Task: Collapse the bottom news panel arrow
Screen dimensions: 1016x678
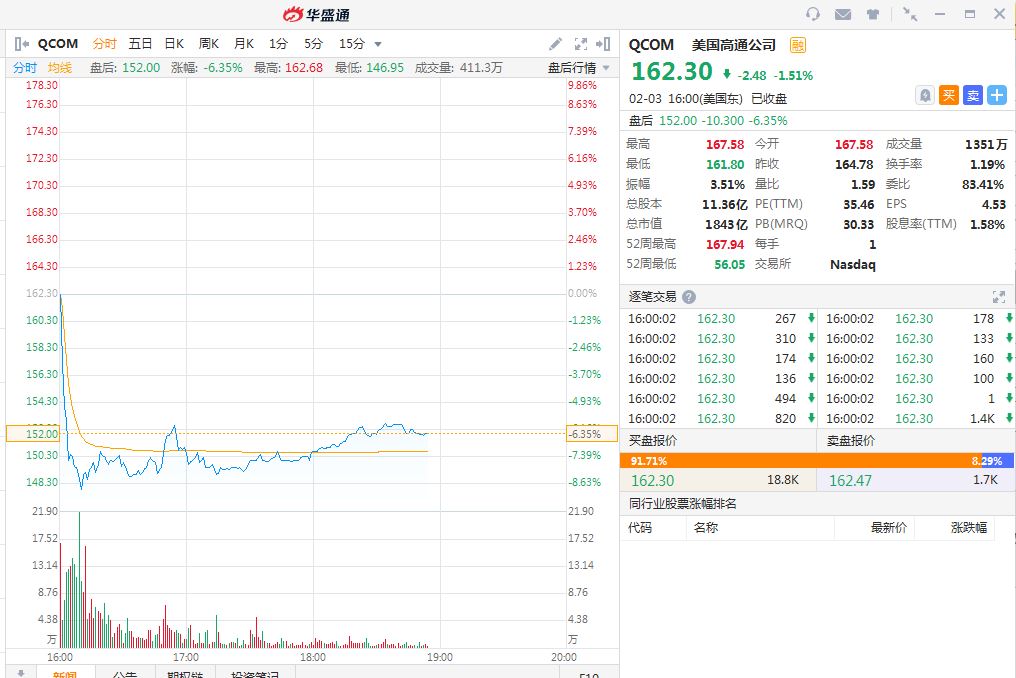Action: pyautogui.click(x=21, y=673)
